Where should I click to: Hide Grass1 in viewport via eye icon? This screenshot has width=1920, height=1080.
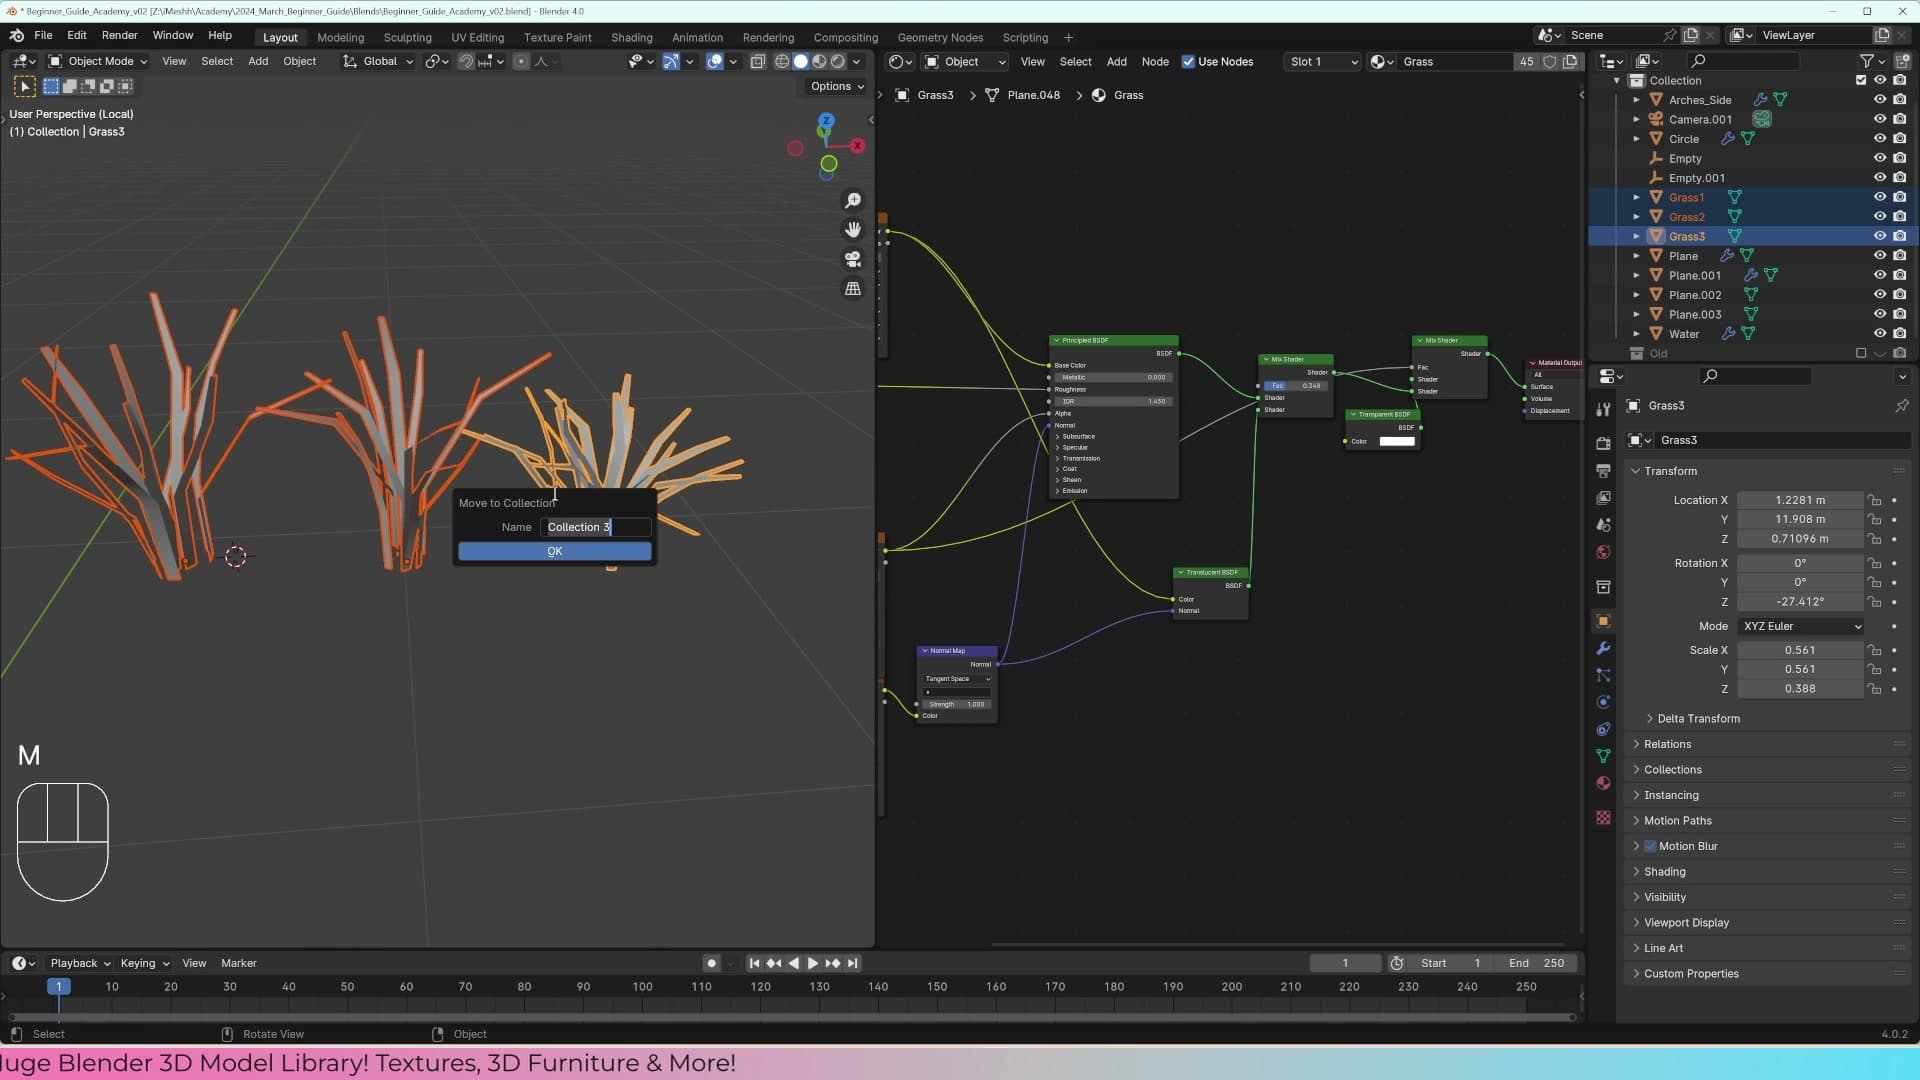(1879, 197)
